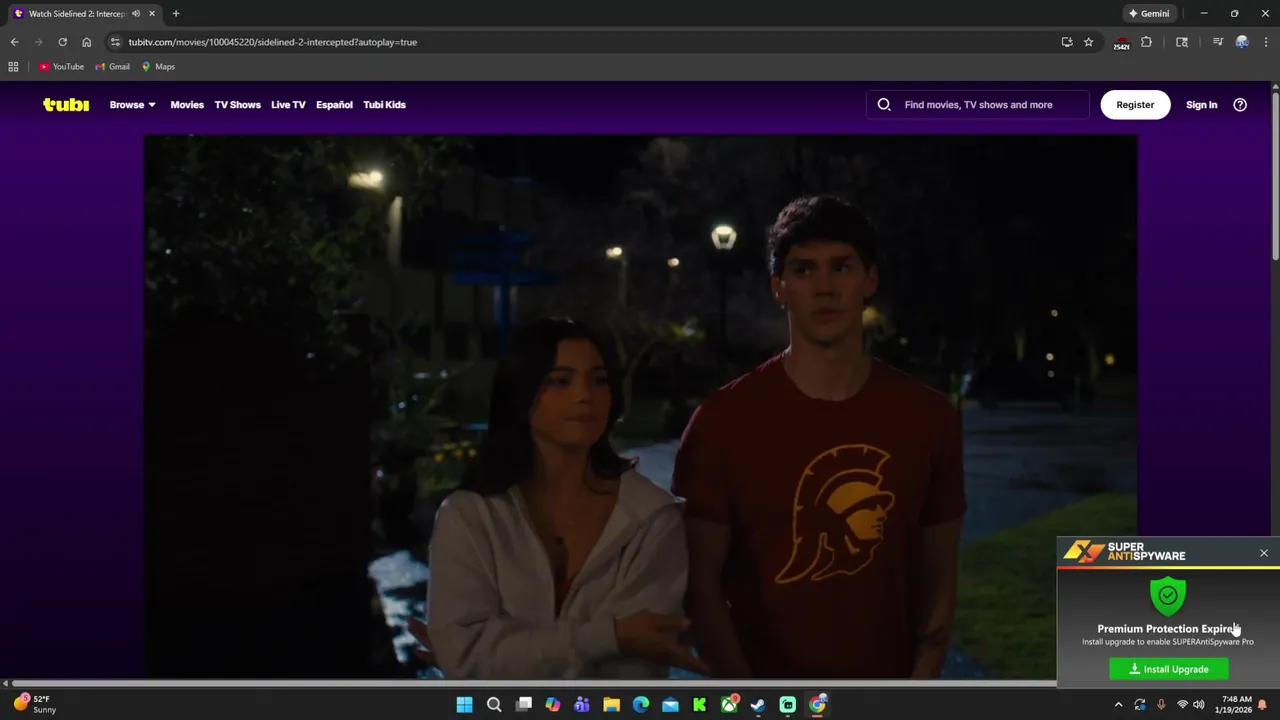This screenshot has height=720, width=1280.
Task: Click the Register button
Action: (1135, 104)
